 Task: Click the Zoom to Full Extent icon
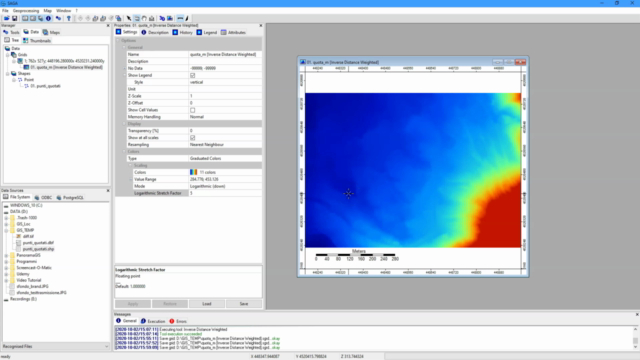[95, 18]
